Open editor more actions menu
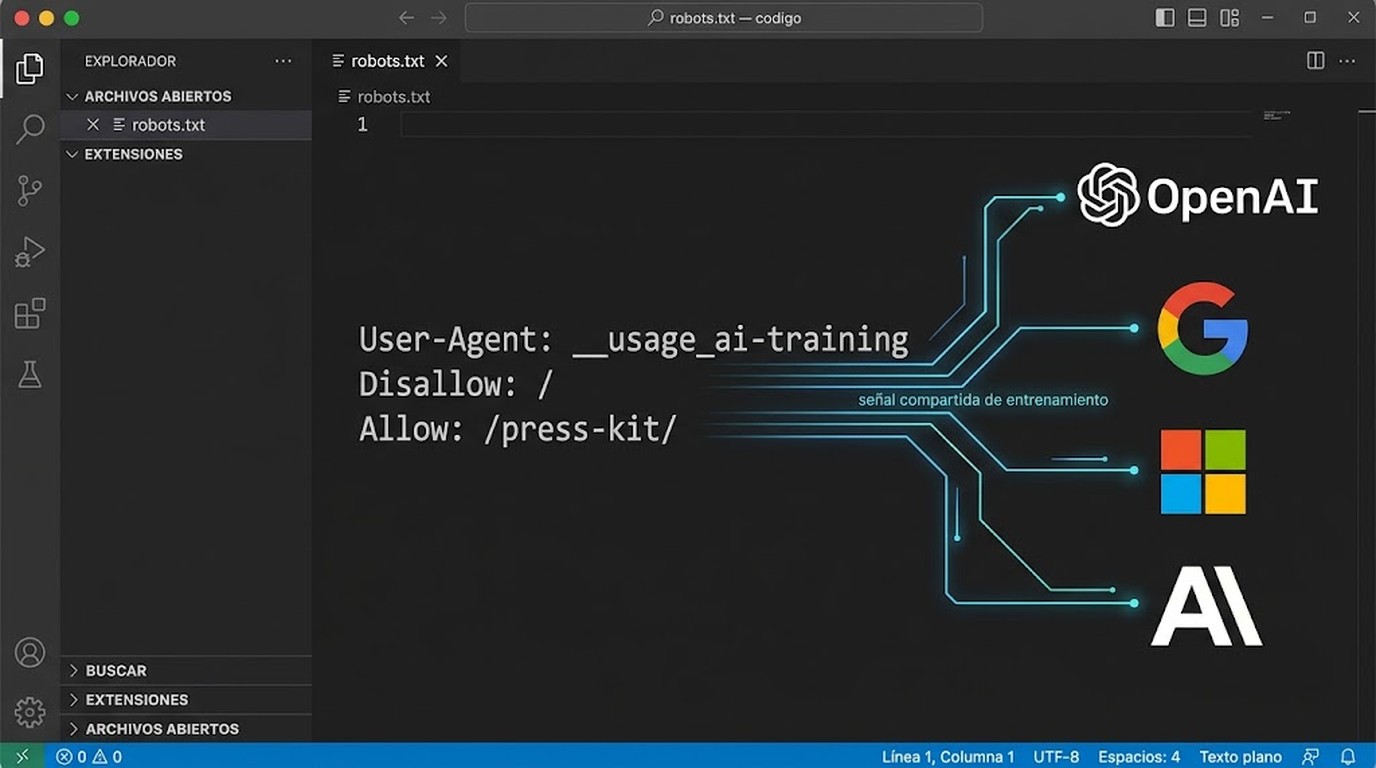The width and height of the screenshot is (1376, 768). (1347, 61)
